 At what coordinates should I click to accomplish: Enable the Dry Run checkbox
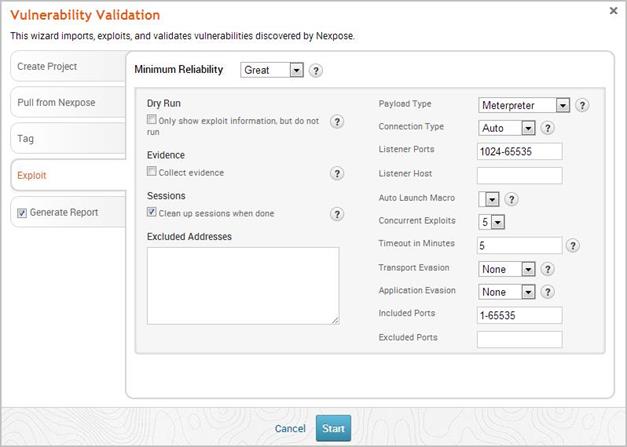click(x=152, y=120)
